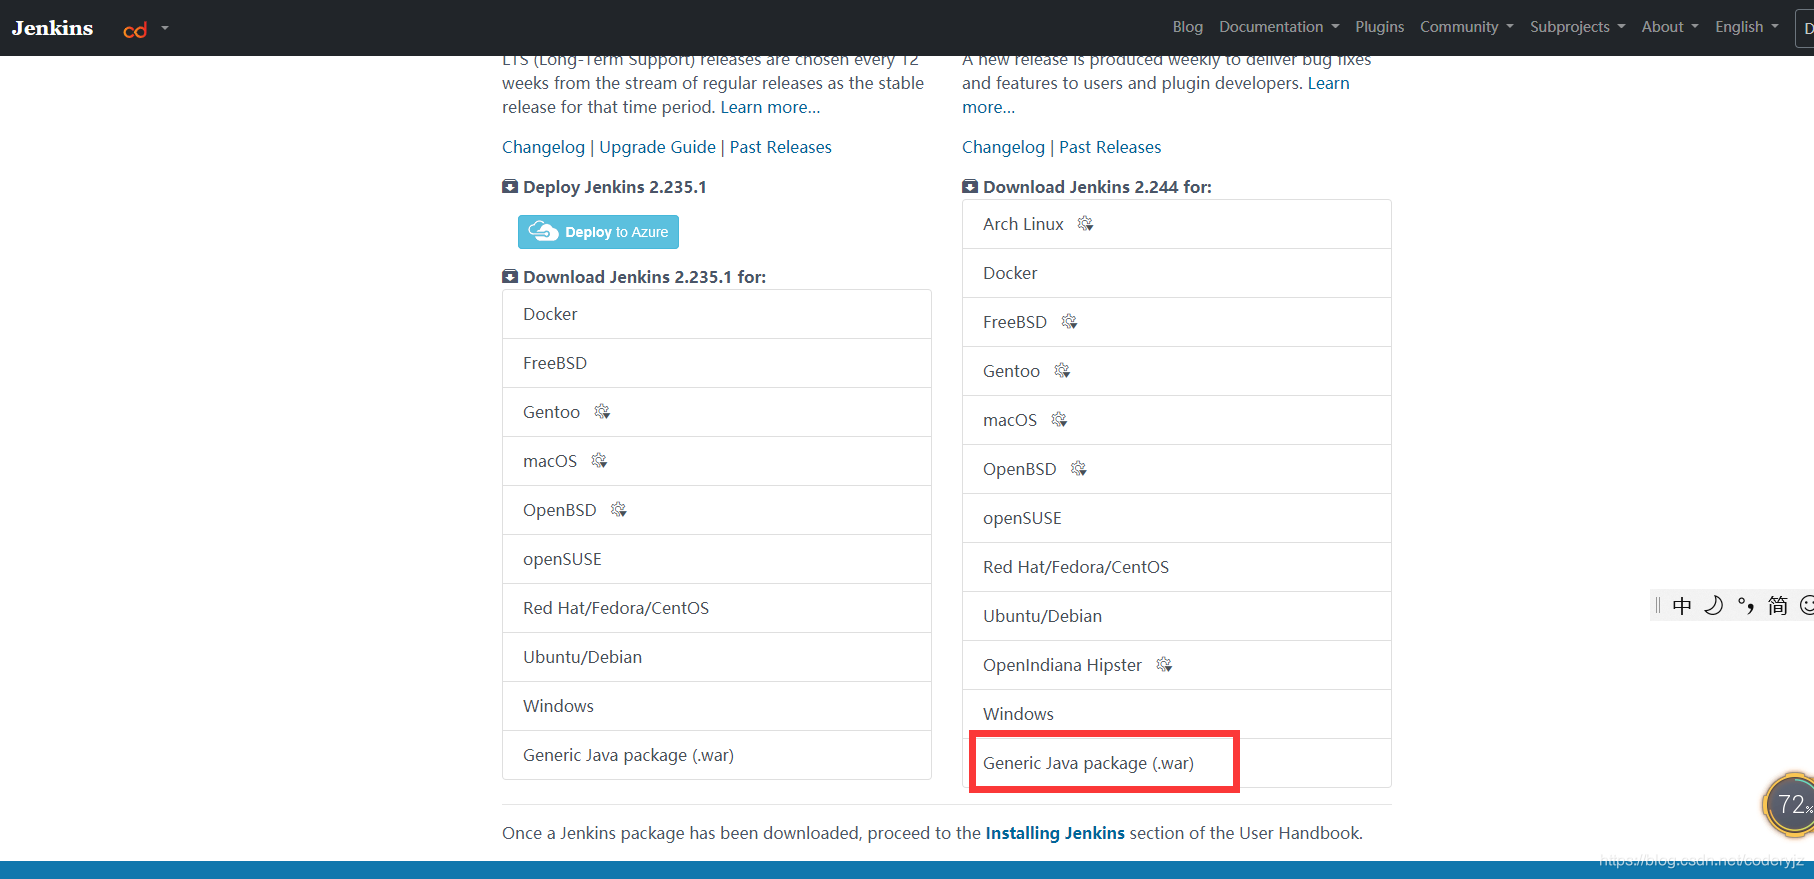Select OpenBSD under Jenkins 2.235.1
The height and width of the screenshot is (879, 1814).
coord(717,510)
